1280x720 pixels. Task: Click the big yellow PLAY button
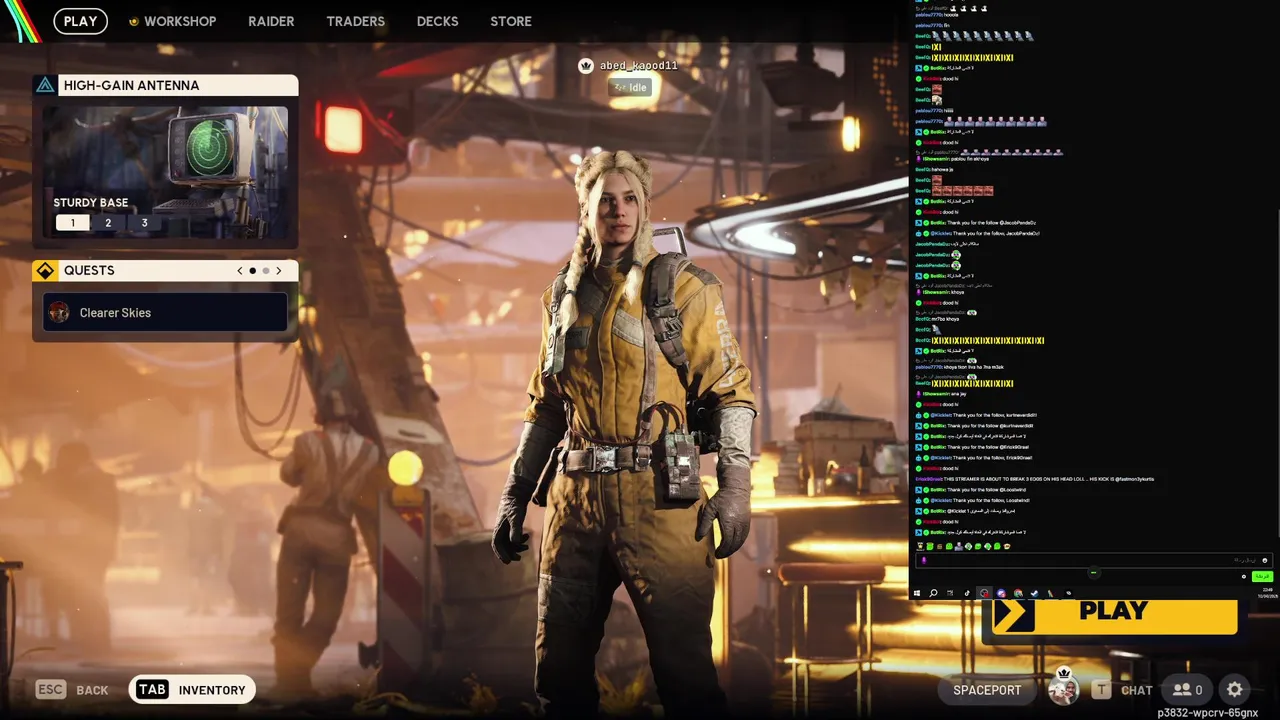coord(1114,615)
